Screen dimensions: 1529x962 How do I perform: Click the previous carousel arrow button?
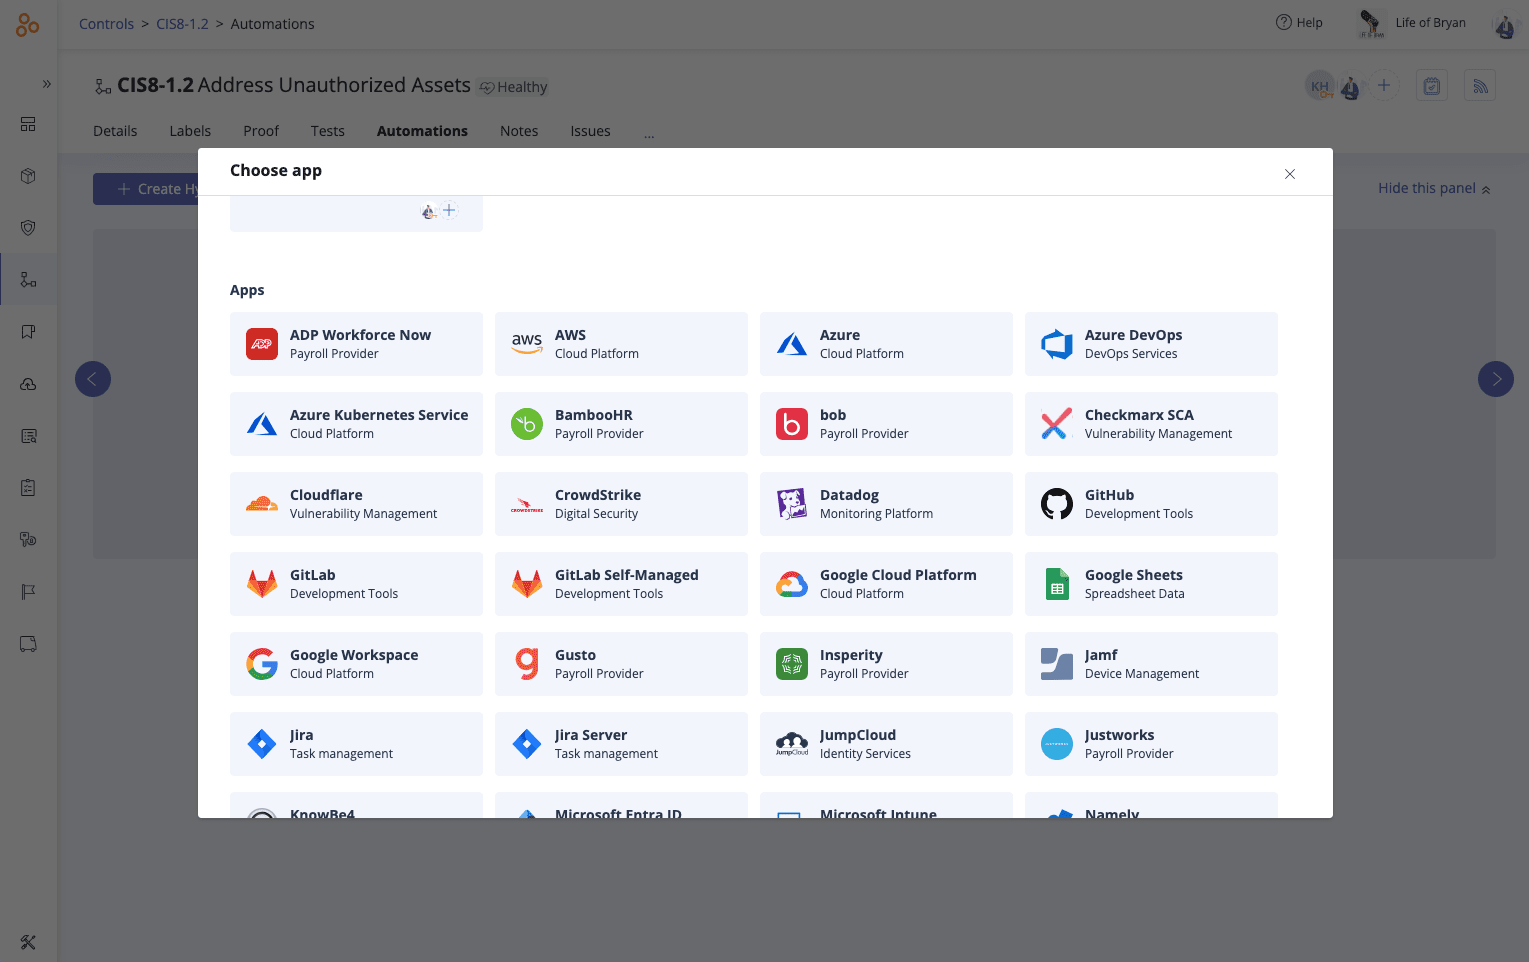pyautogui.click(x=93, y=379)
